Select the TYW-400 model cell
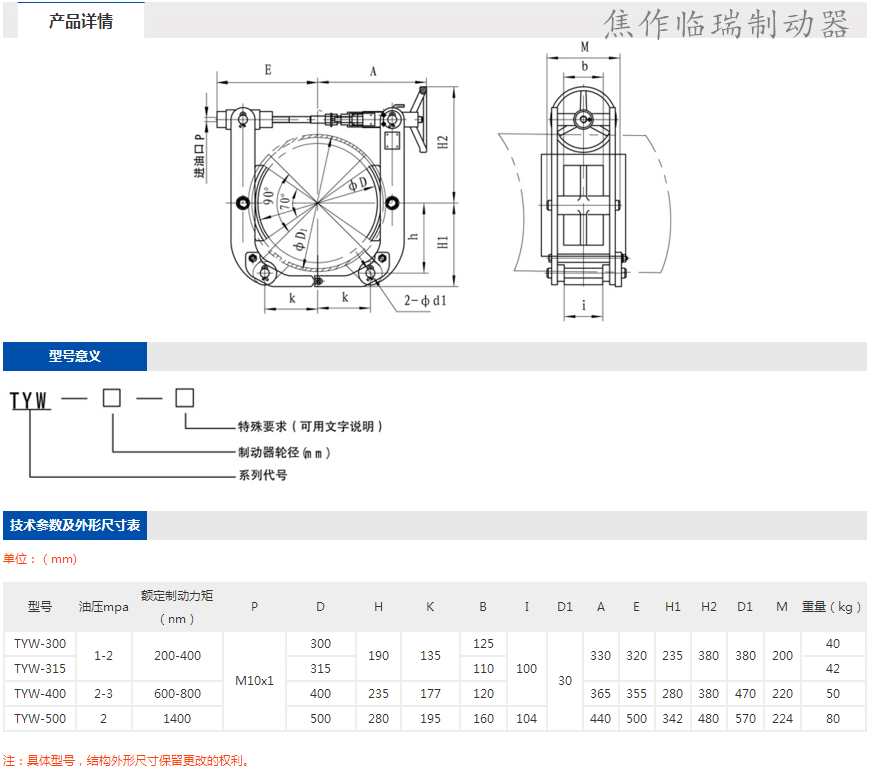870x779 pixels. (40, 693)
